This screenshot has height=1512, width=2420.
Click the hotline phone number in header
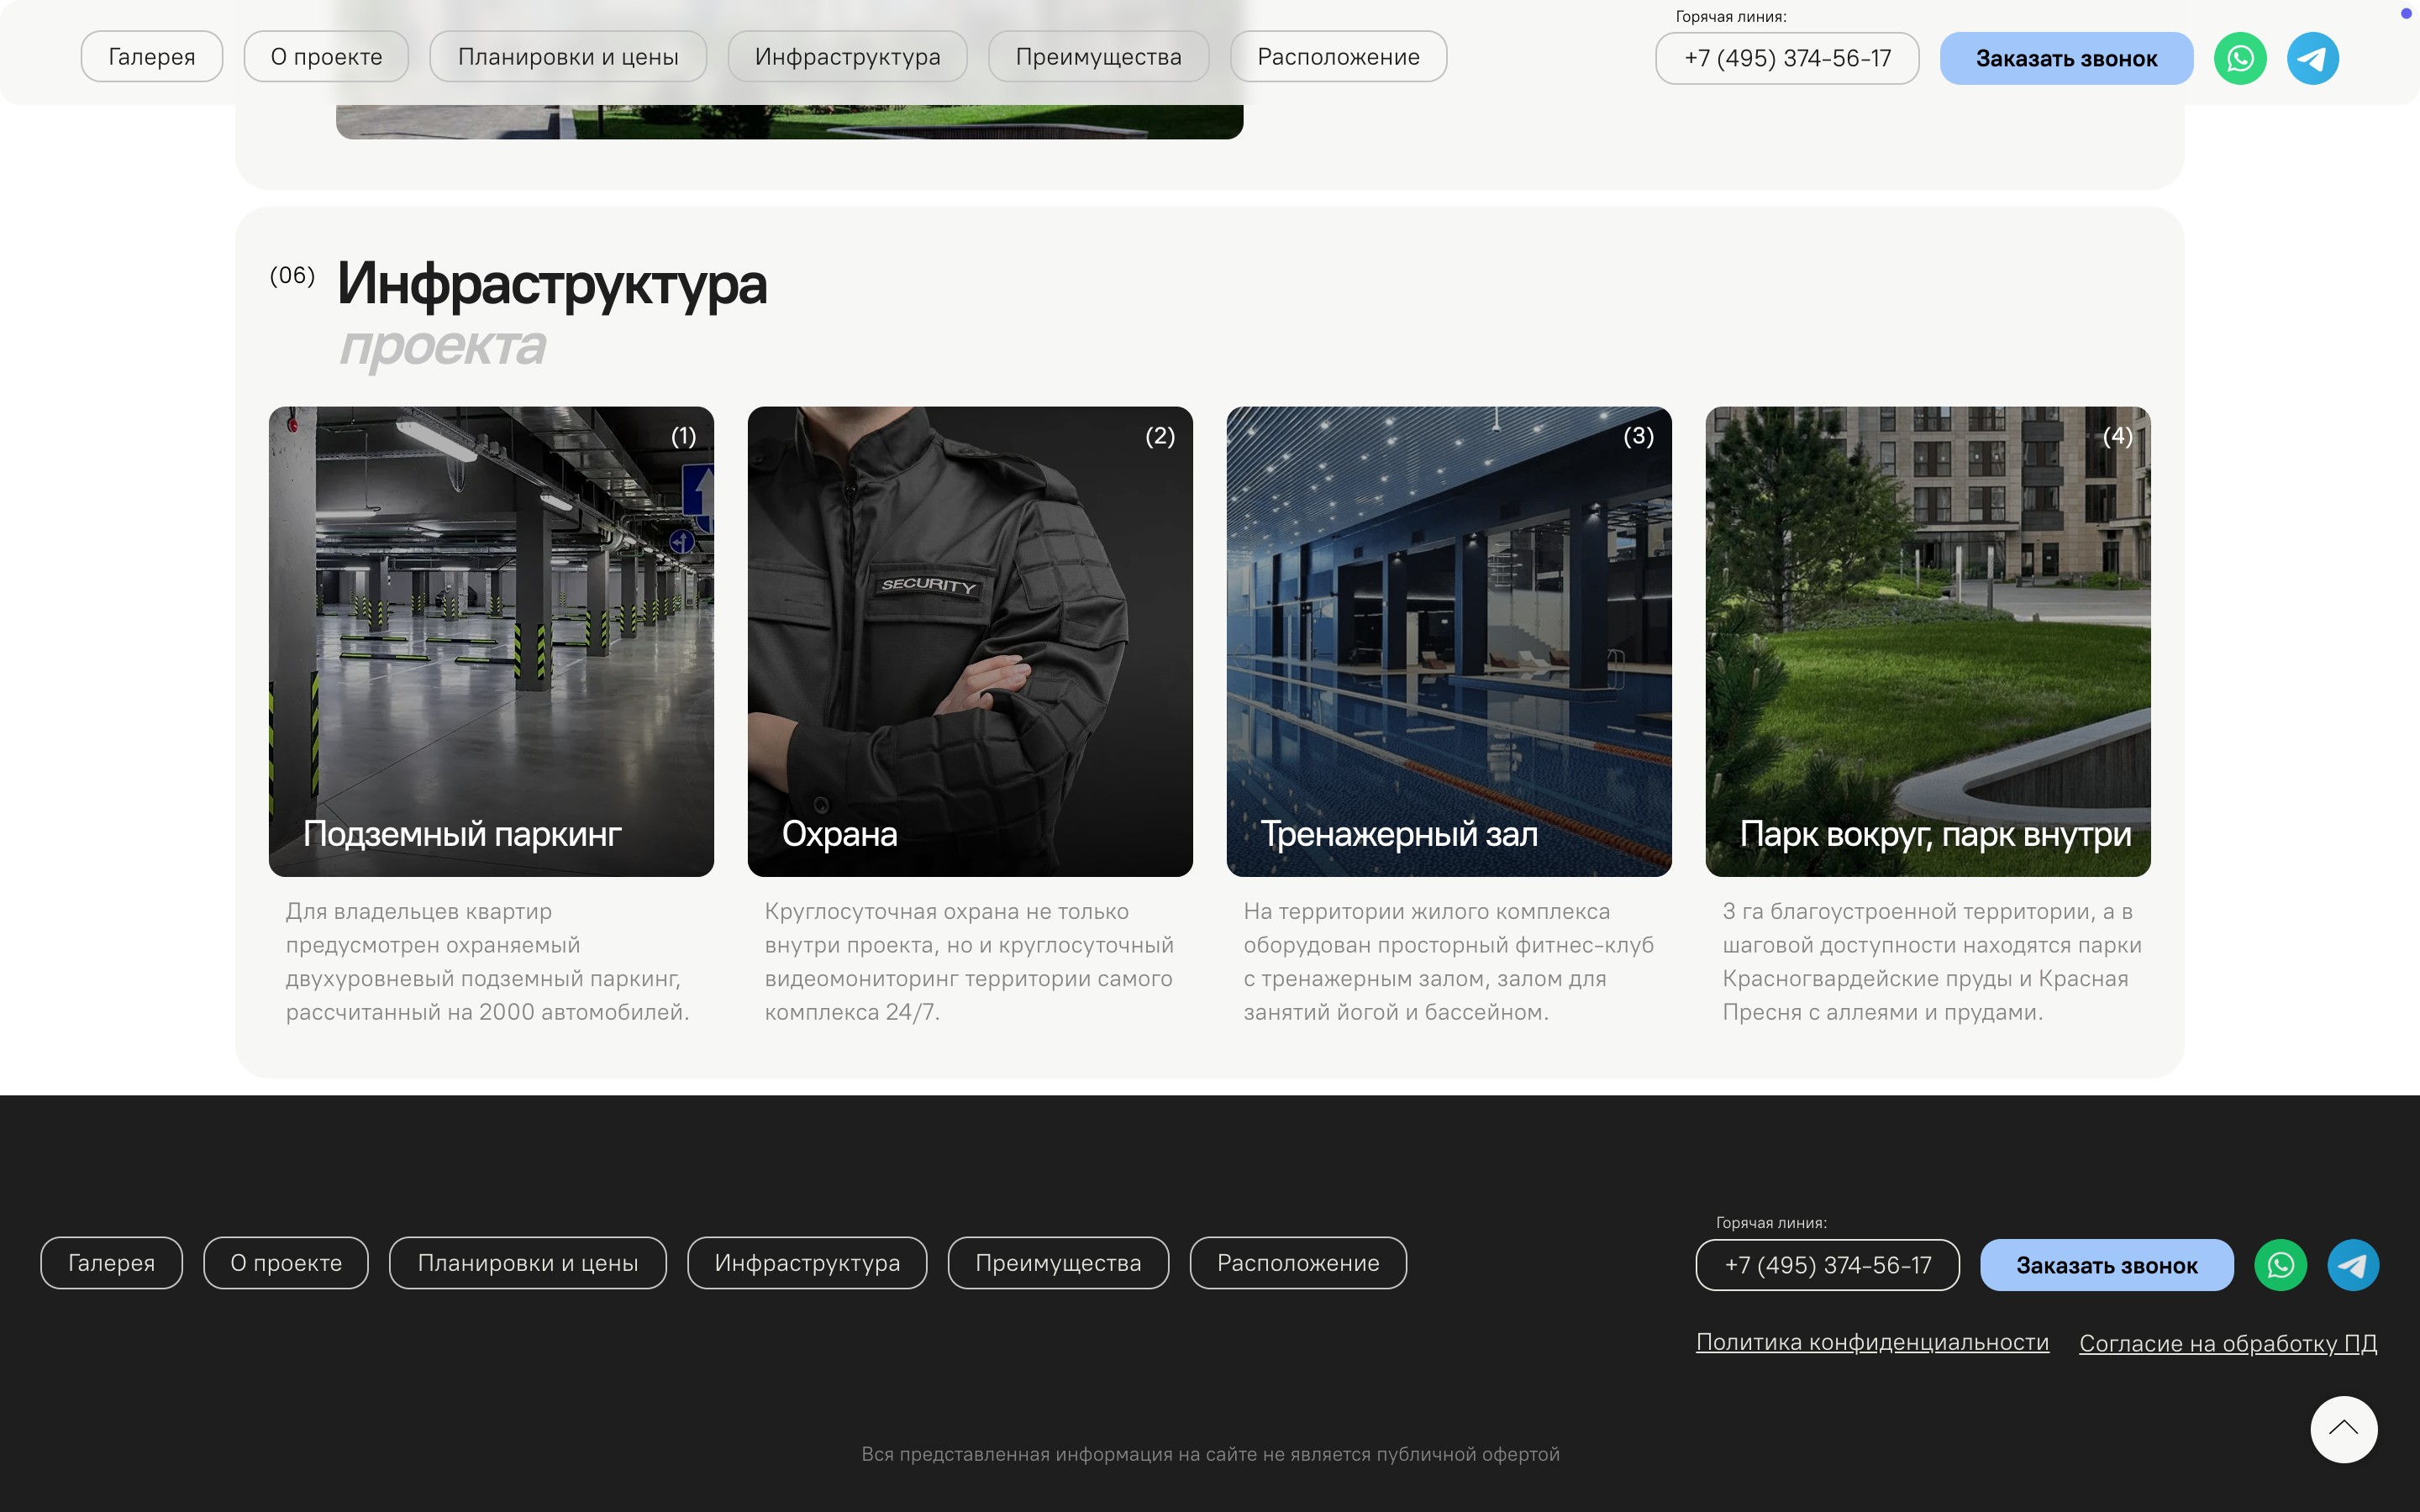pyautogui.click(x=1787, y=58)
